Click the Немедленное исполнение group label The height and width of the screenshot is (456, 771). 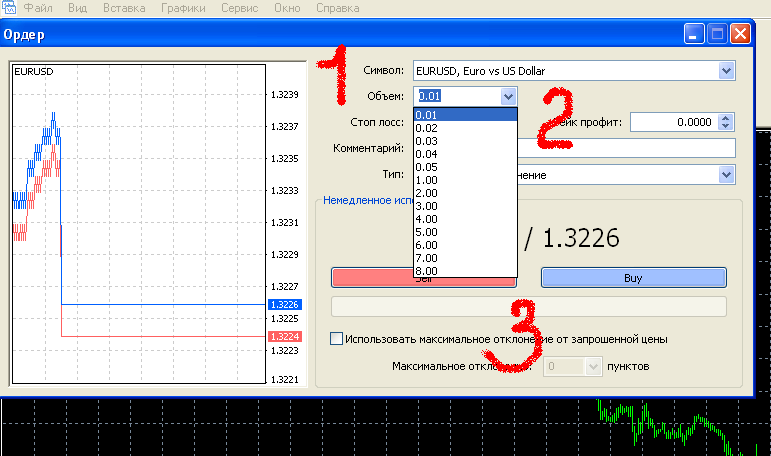(x=368, y=200)
